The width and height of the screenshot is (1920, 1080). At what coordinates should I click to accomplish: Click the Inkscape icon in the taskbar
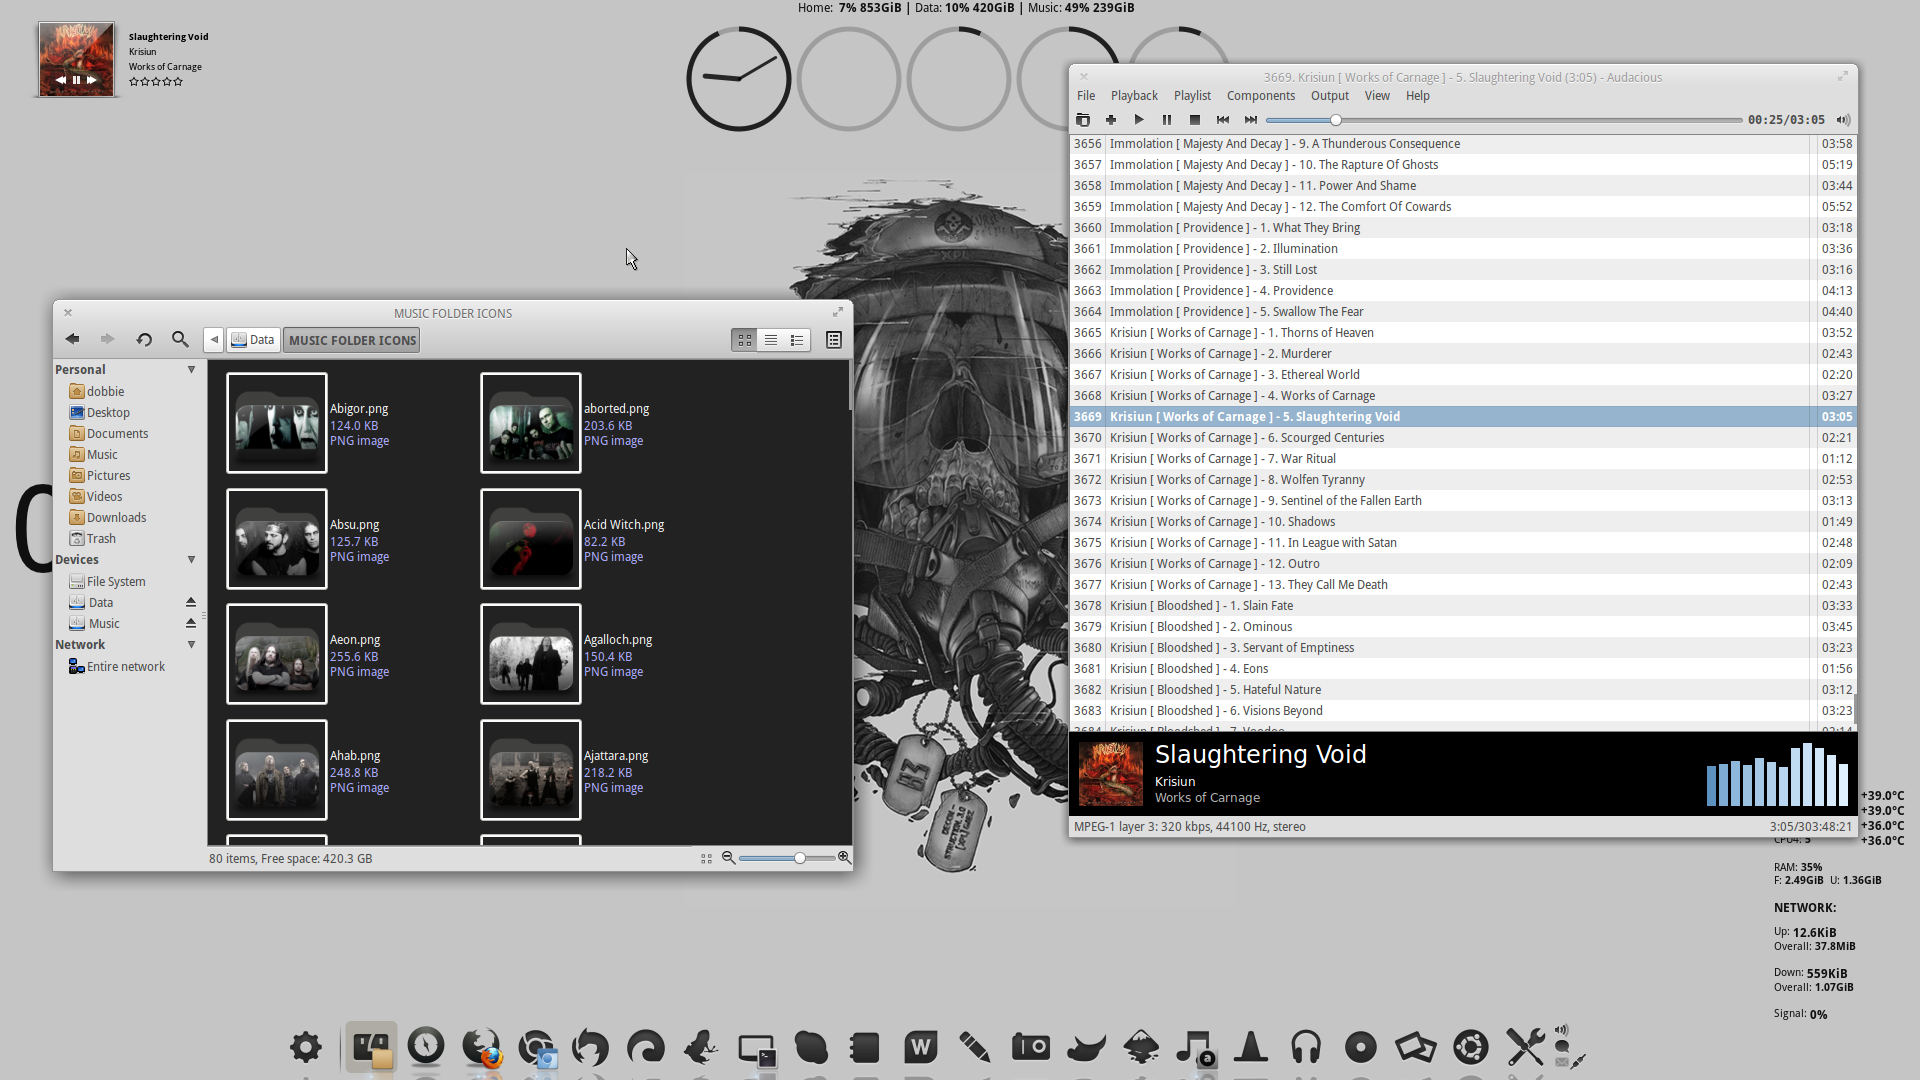click(1139, 1046)
